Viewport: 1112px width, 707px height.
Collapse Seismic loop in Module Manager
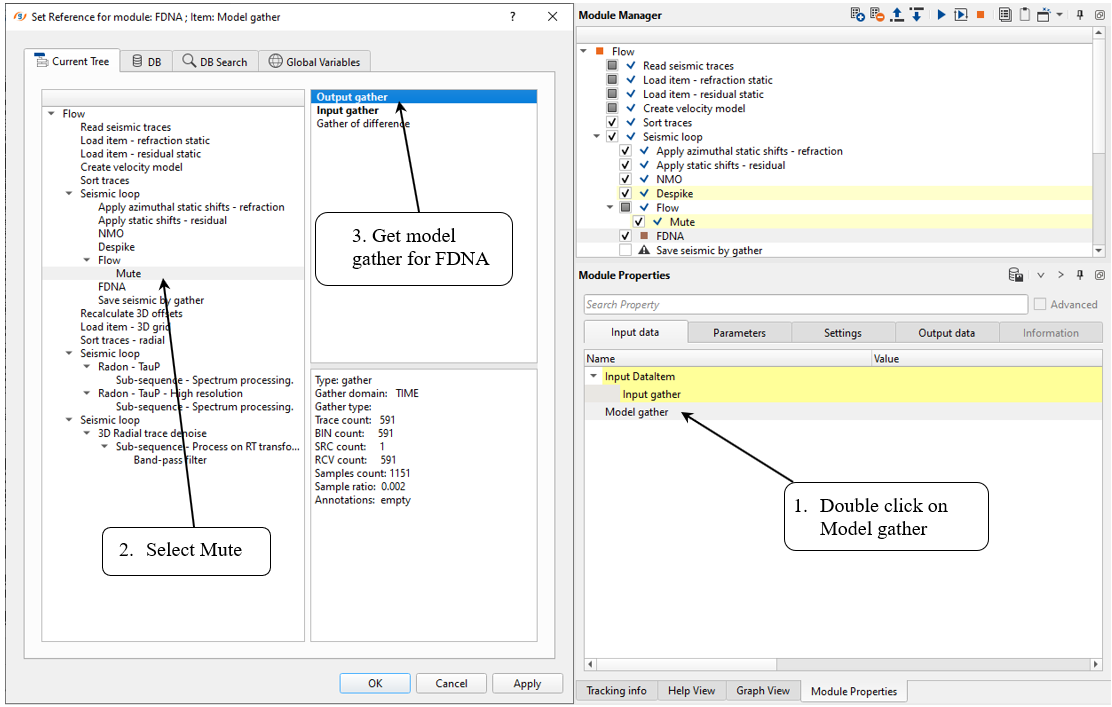(x=598, y=137)
